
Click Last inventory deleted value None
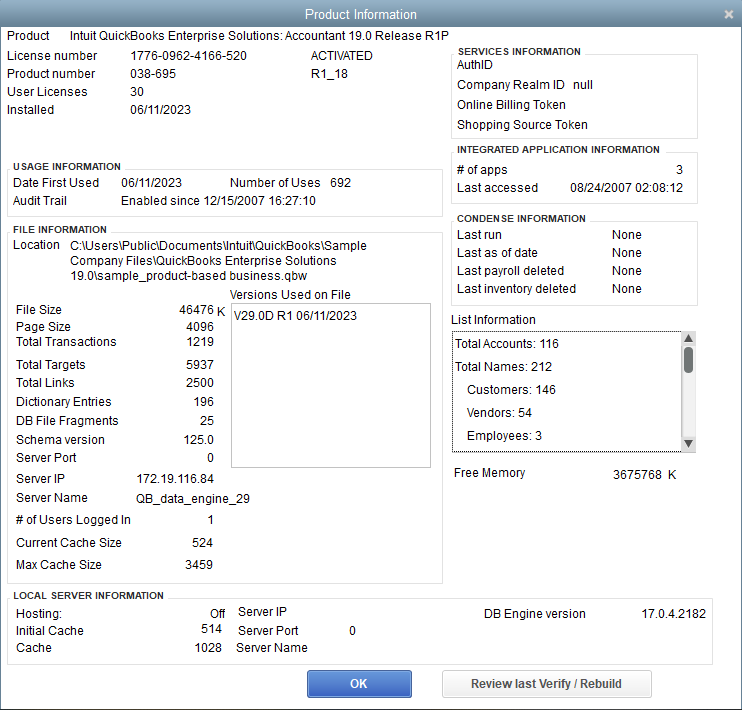[627, 289]
